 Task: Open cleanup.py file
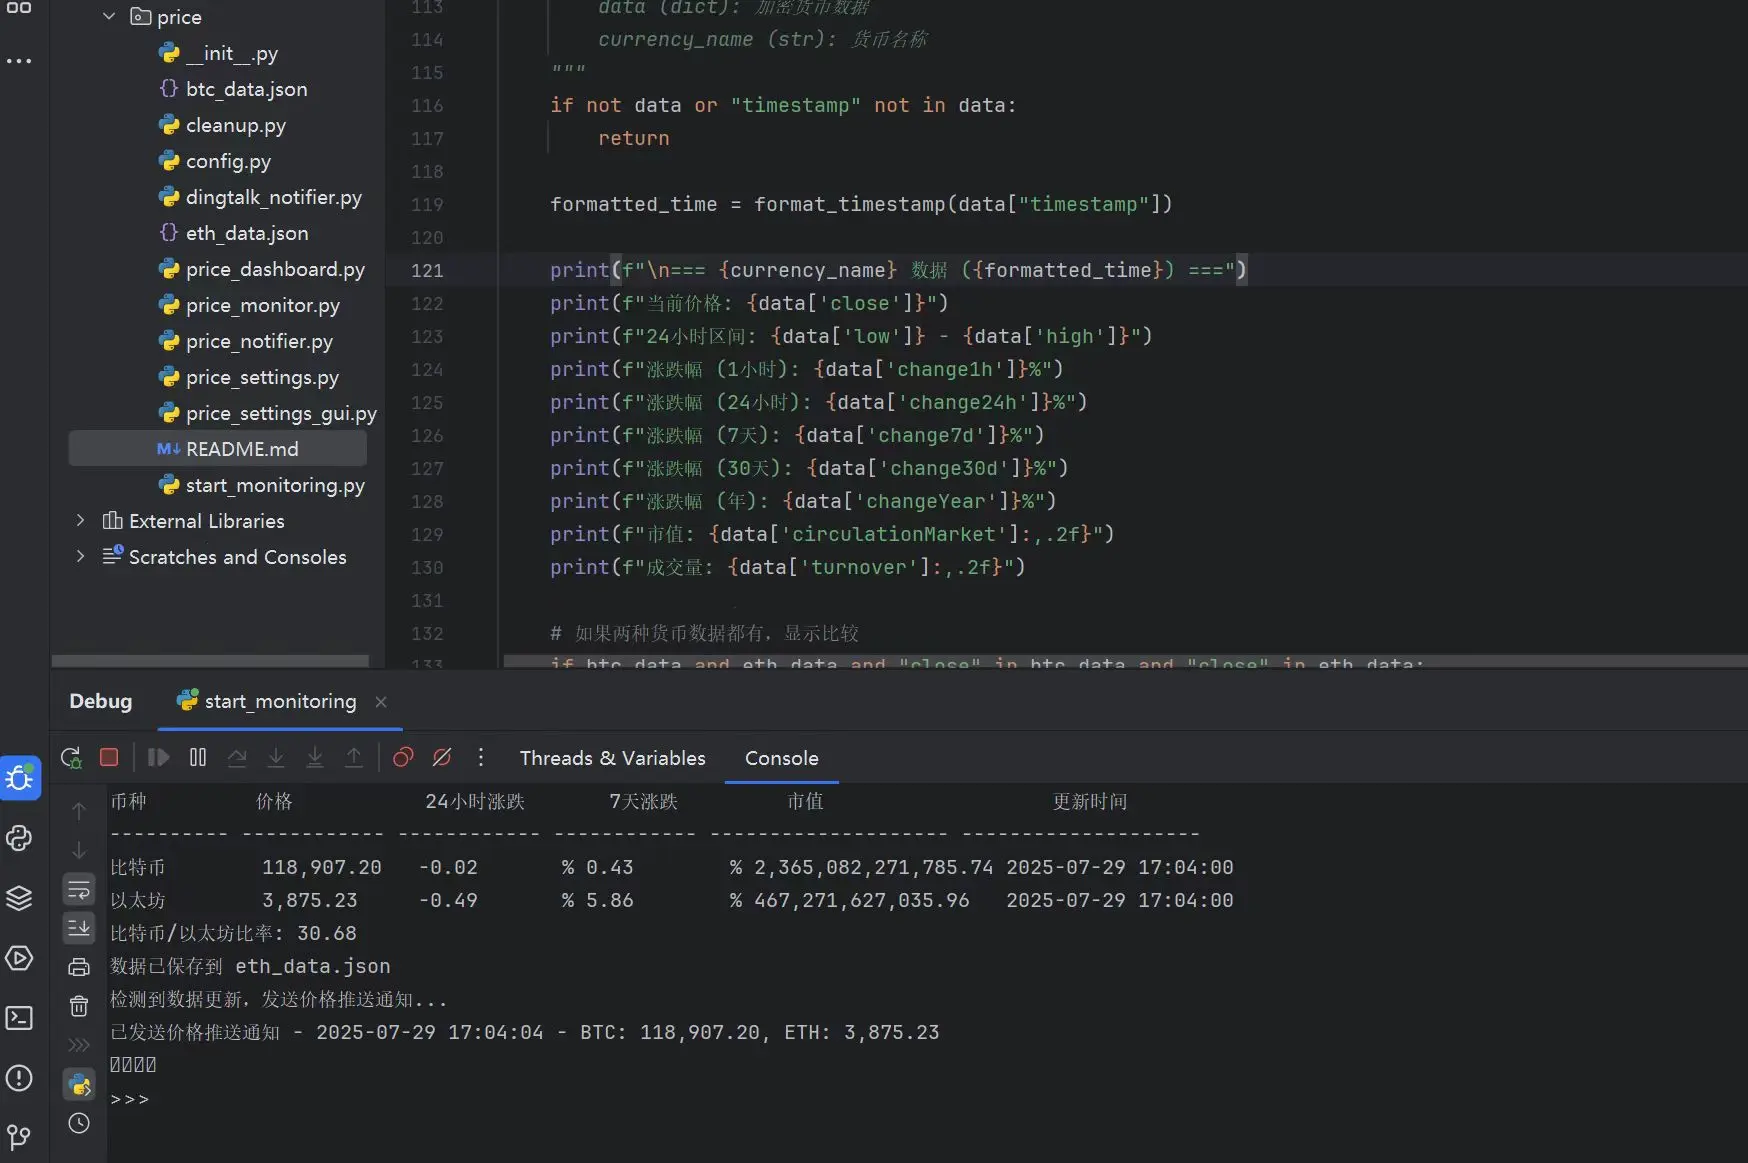[222, 125]
